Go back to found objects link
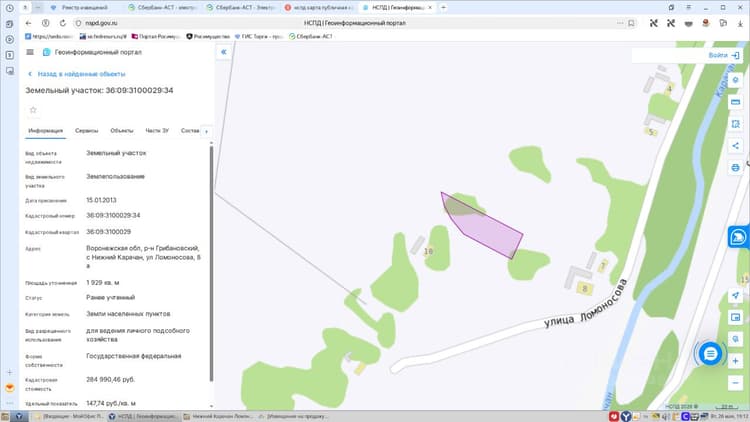This screenshot has width=750, height=422. tap(77, 74)
